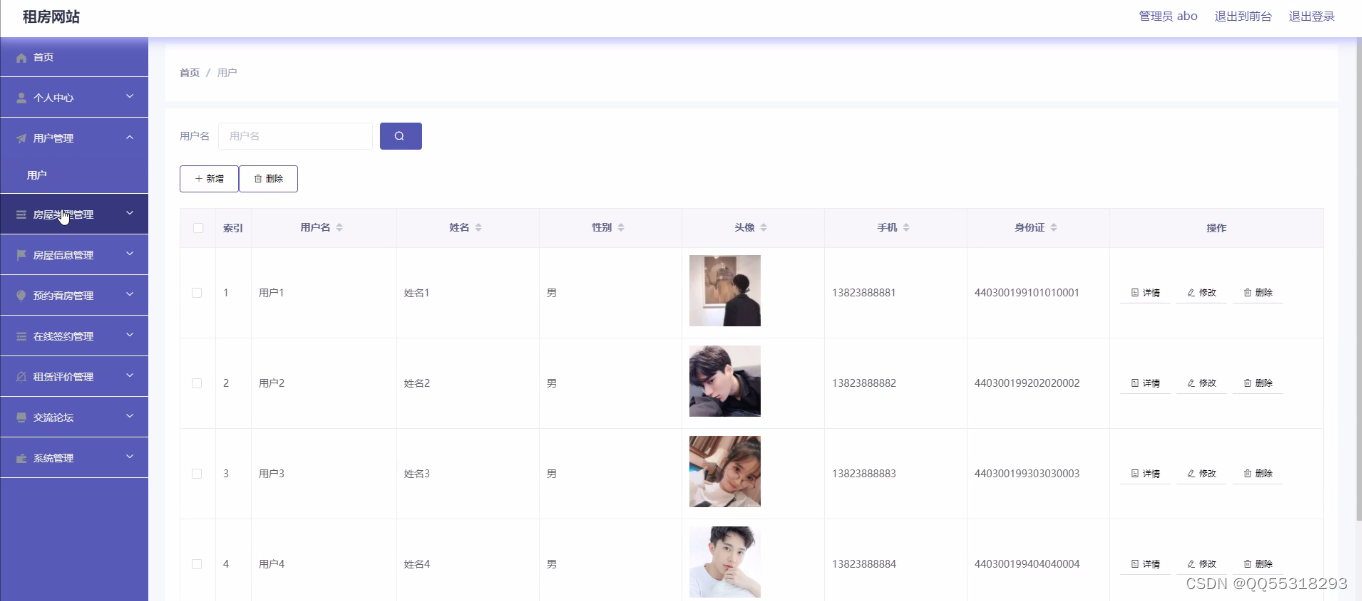
Task: Open 系统管理 menu label
Action: coord(53,458)
